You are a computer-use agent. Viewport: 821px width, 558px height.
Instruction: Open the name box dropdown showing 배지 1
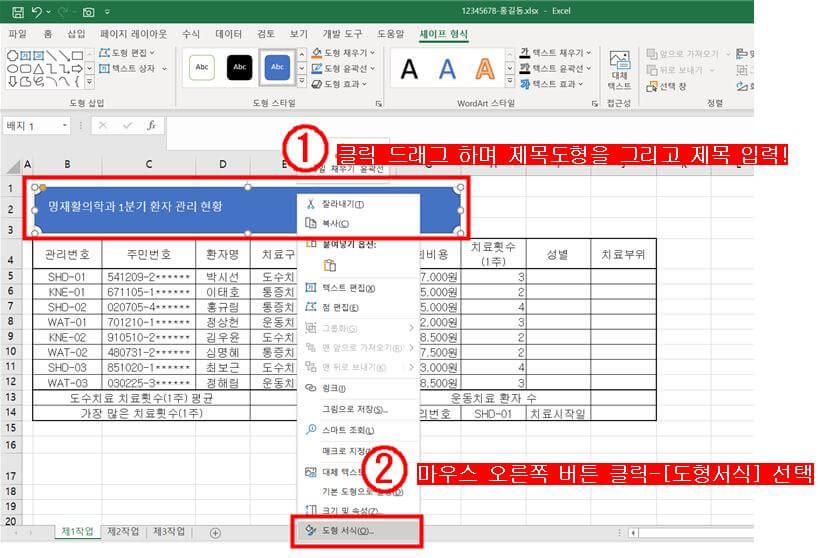pyautogui.click(x=65, y=126)
